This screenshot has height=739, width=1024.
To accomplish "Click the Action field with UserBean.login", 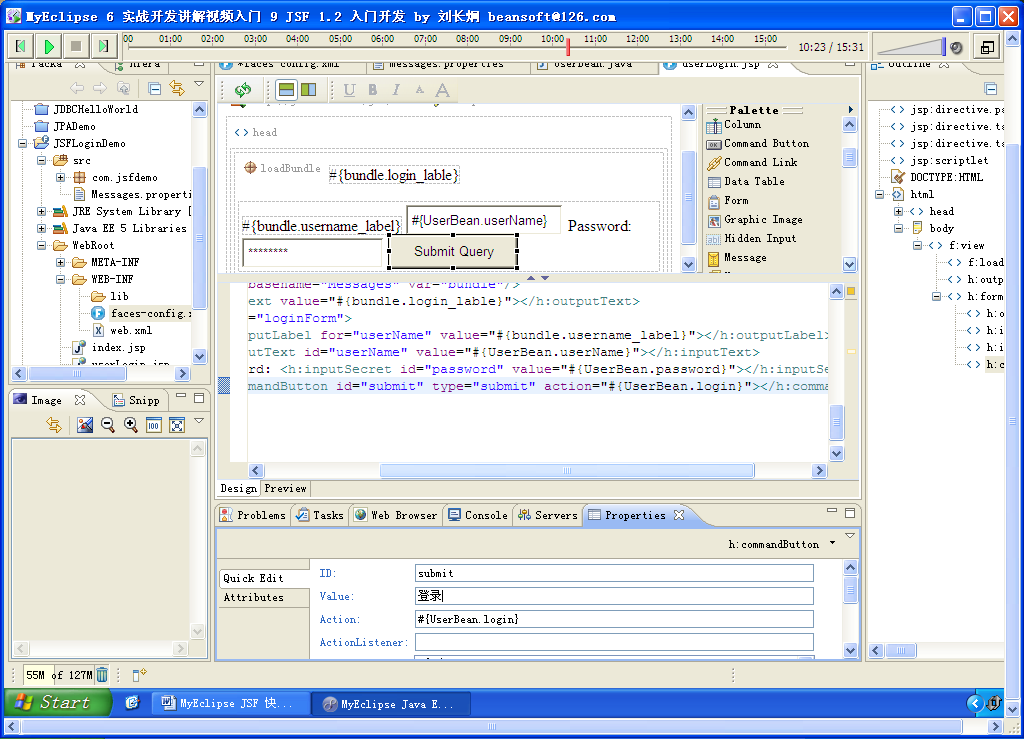I will click(x=614, y=619).
